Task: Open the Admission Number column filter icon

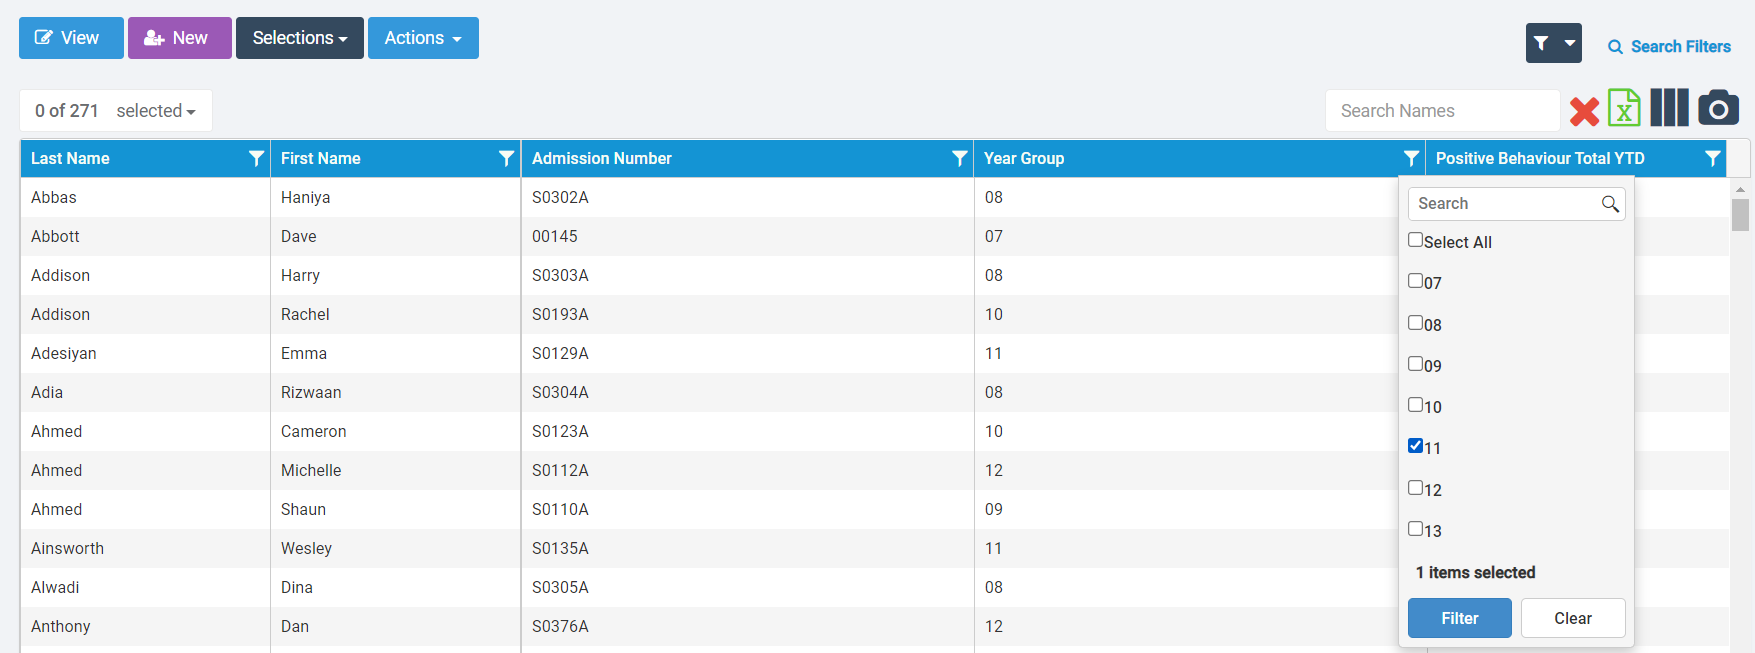Action: click(959, 159)
